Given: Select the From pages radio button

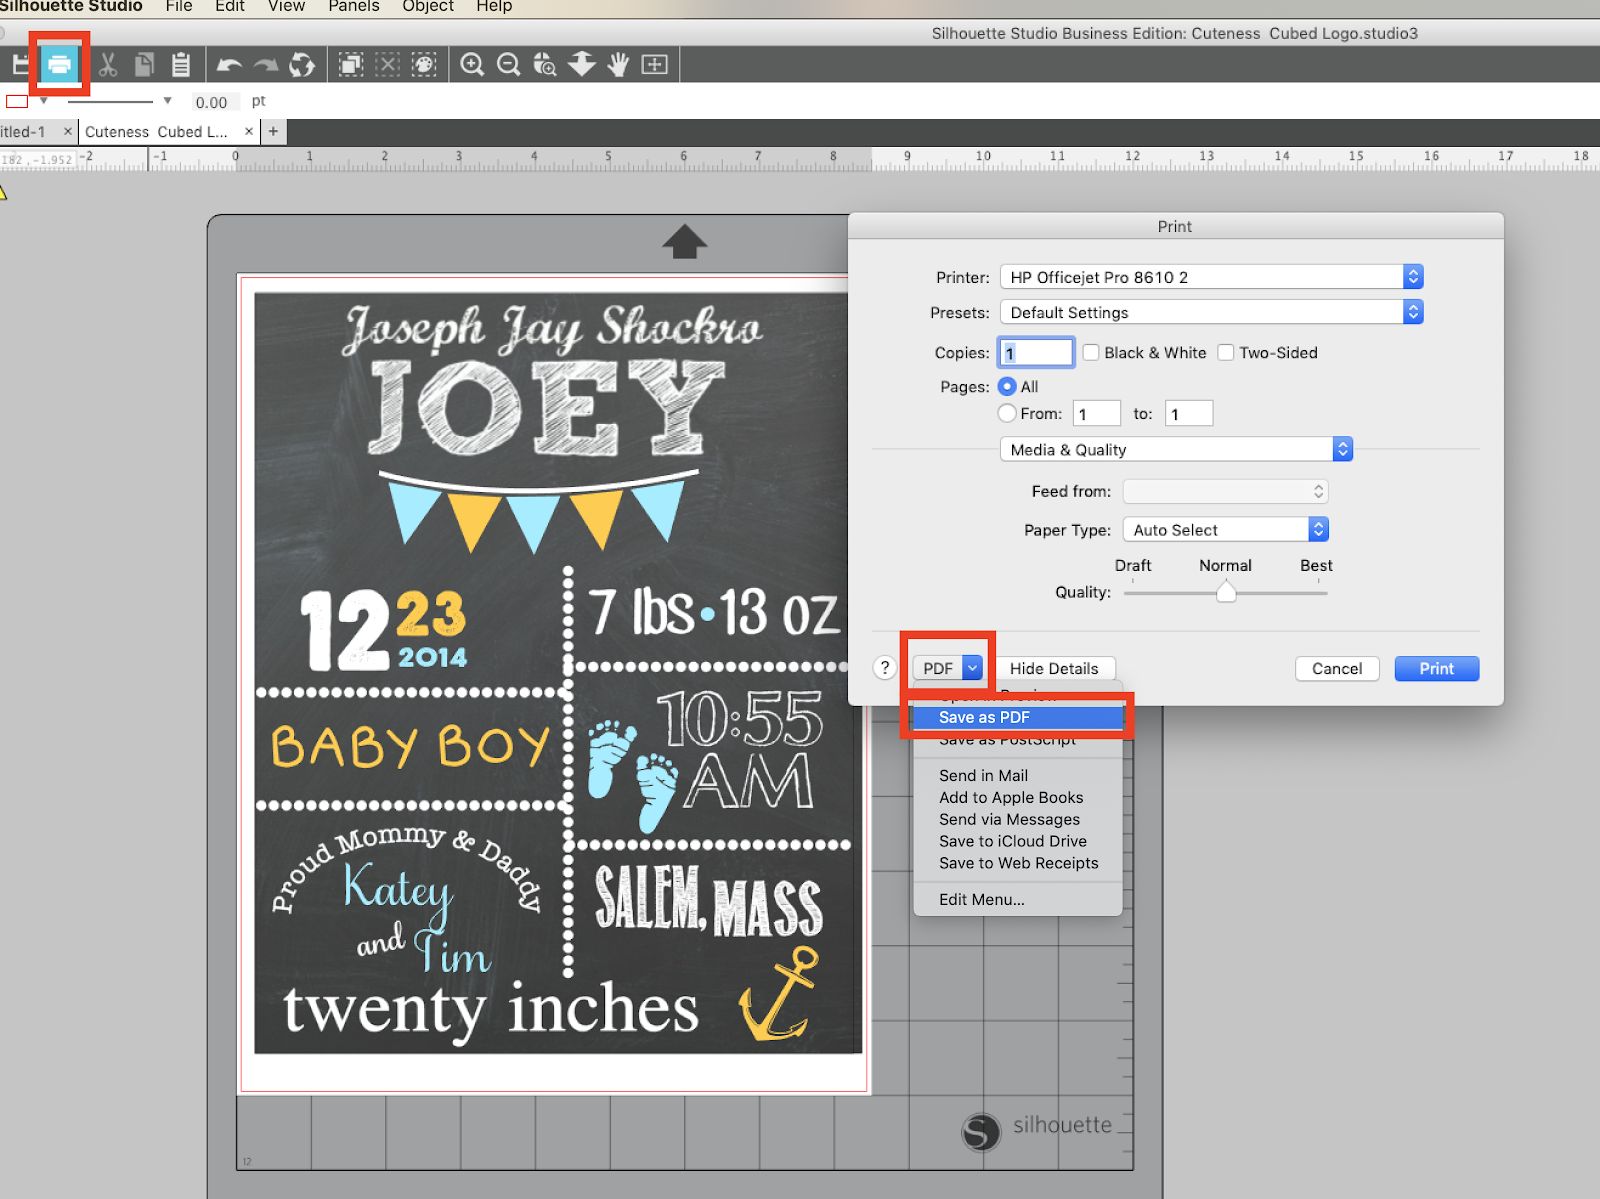Looking at the screenshot, I should pos(1007,412).
